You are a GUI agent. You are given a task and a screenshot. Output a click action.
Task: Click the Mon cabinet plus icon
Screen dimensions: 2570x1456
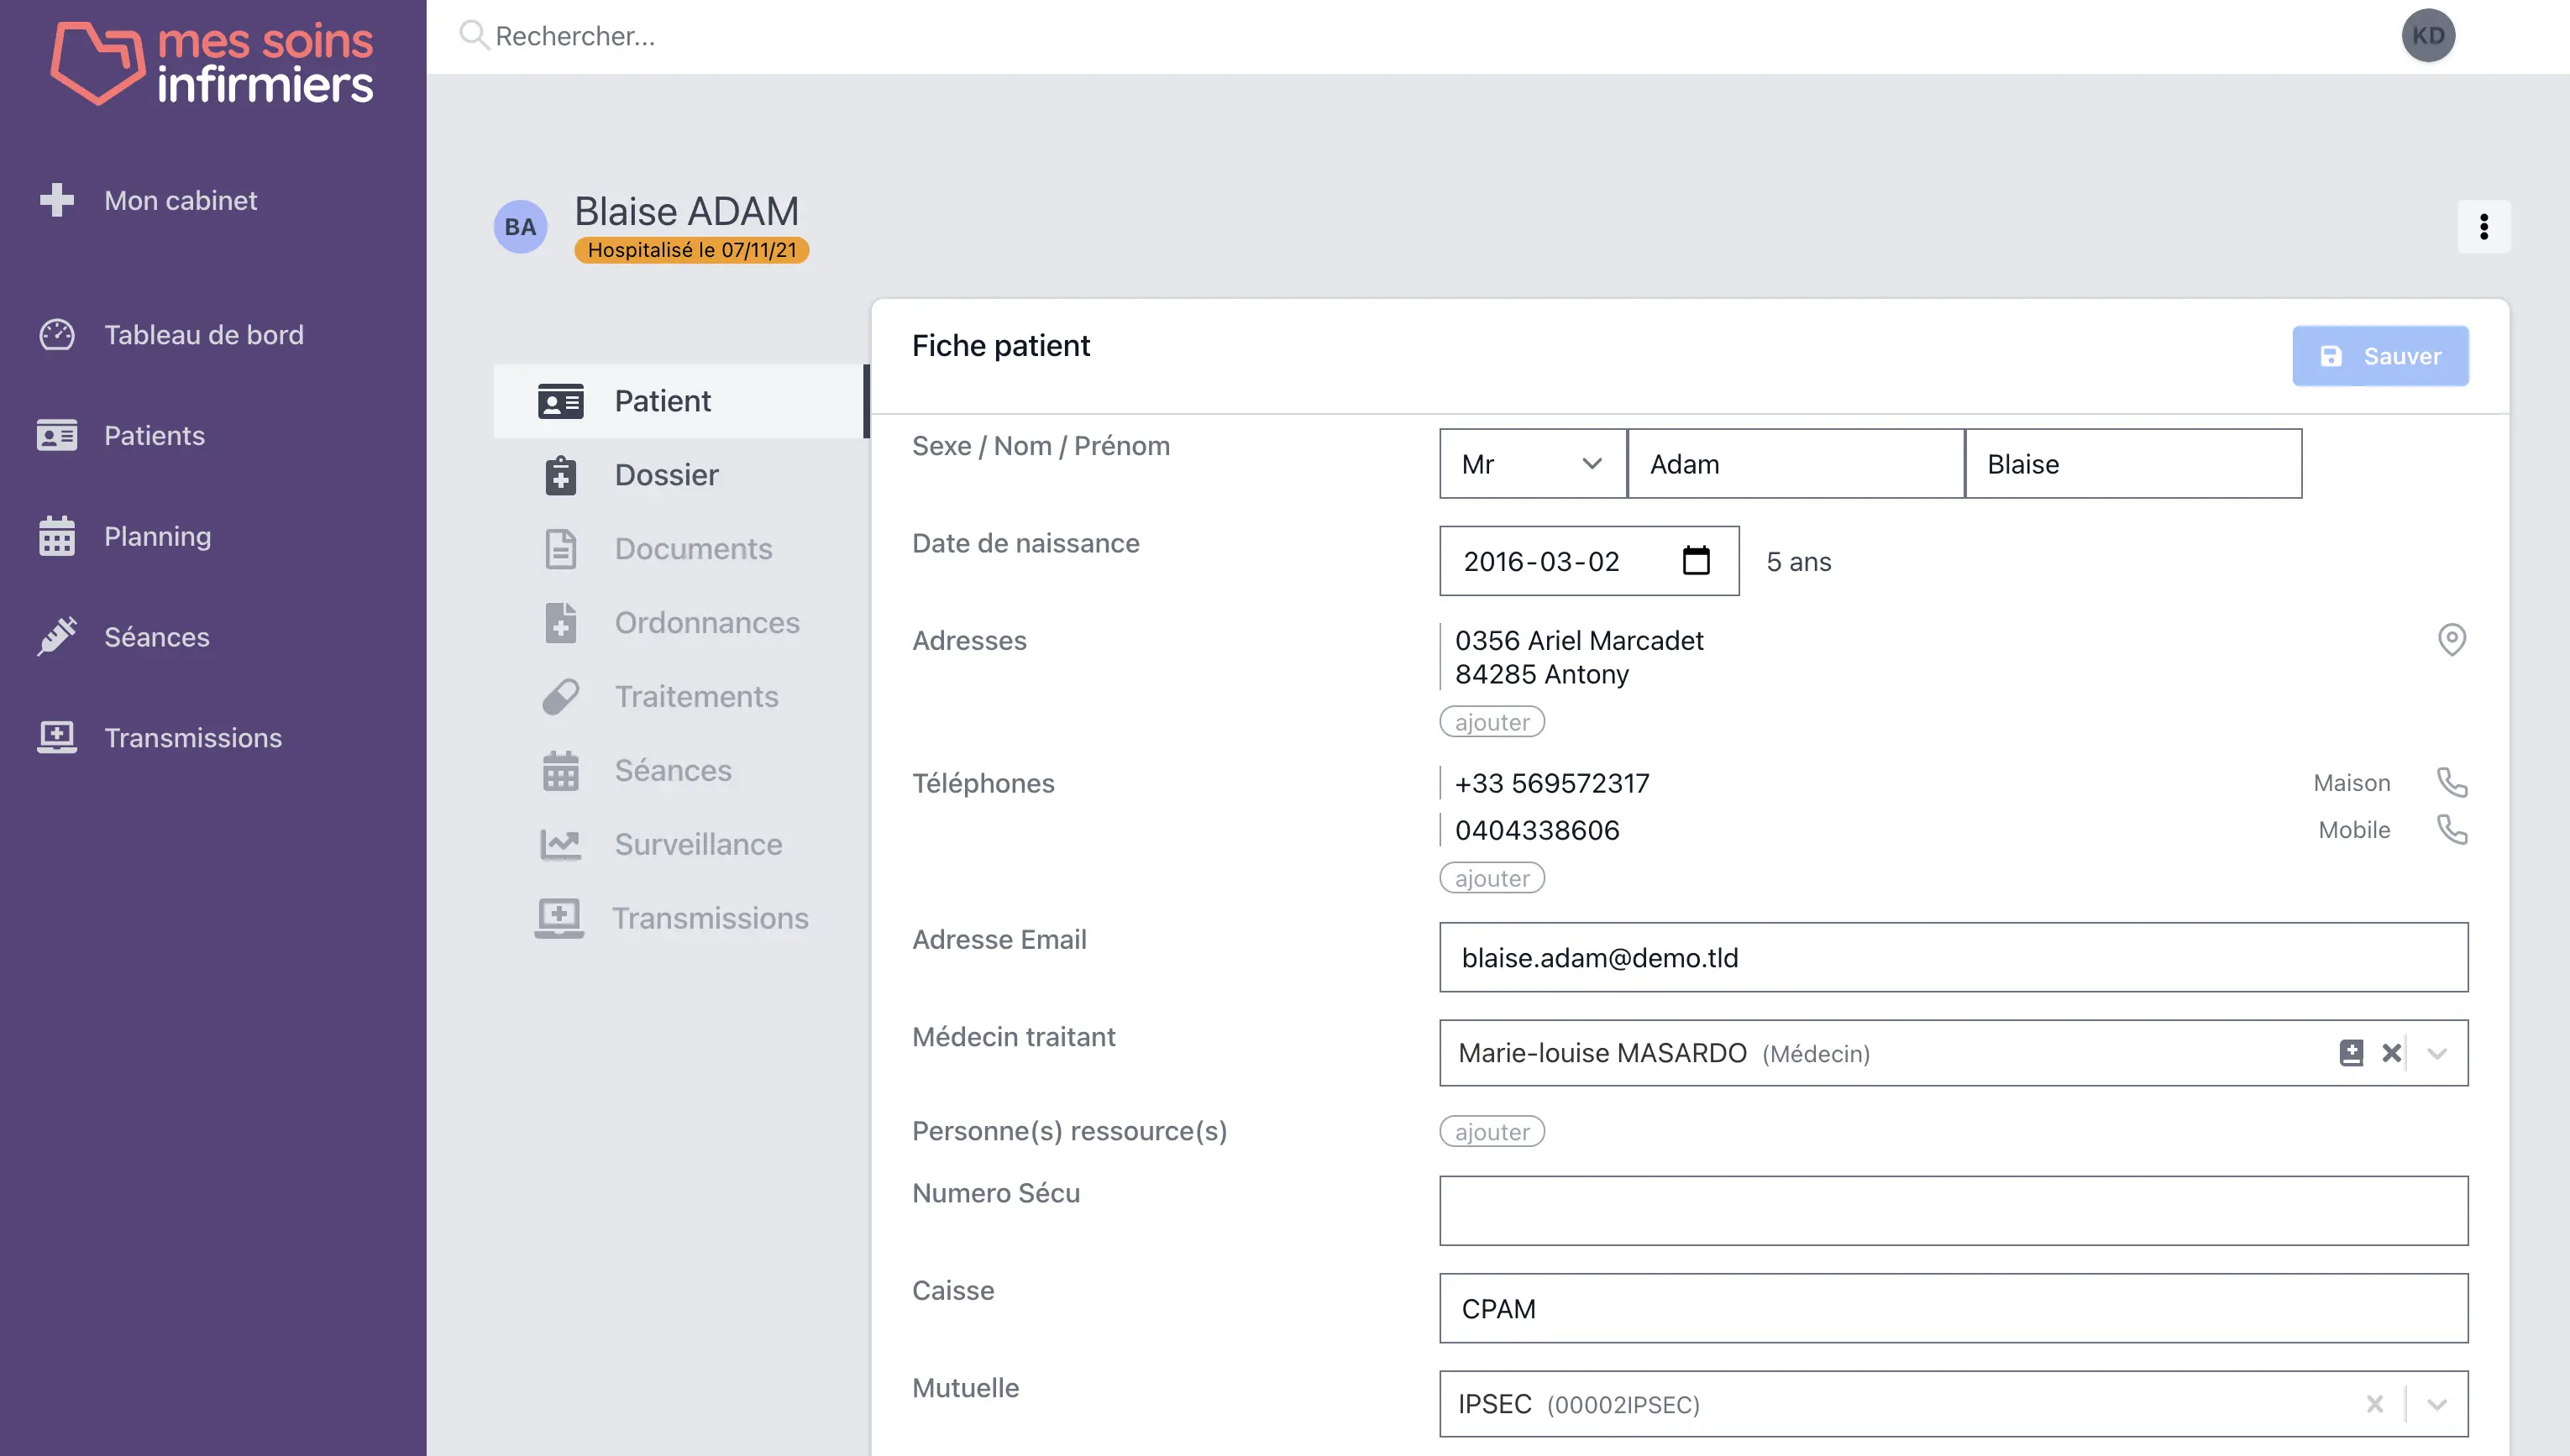click(x=57, y=200)
